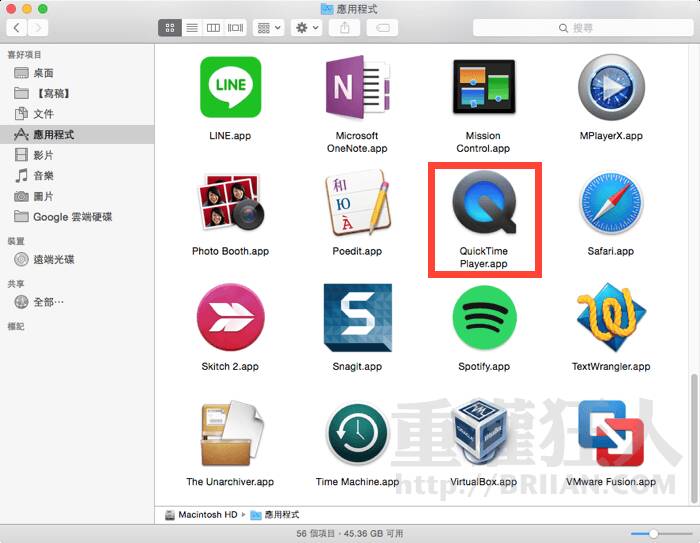Select the QuickTime Player.app icon
The height and width of the screenshot is (543, 700).
click(x=484, y=202)
